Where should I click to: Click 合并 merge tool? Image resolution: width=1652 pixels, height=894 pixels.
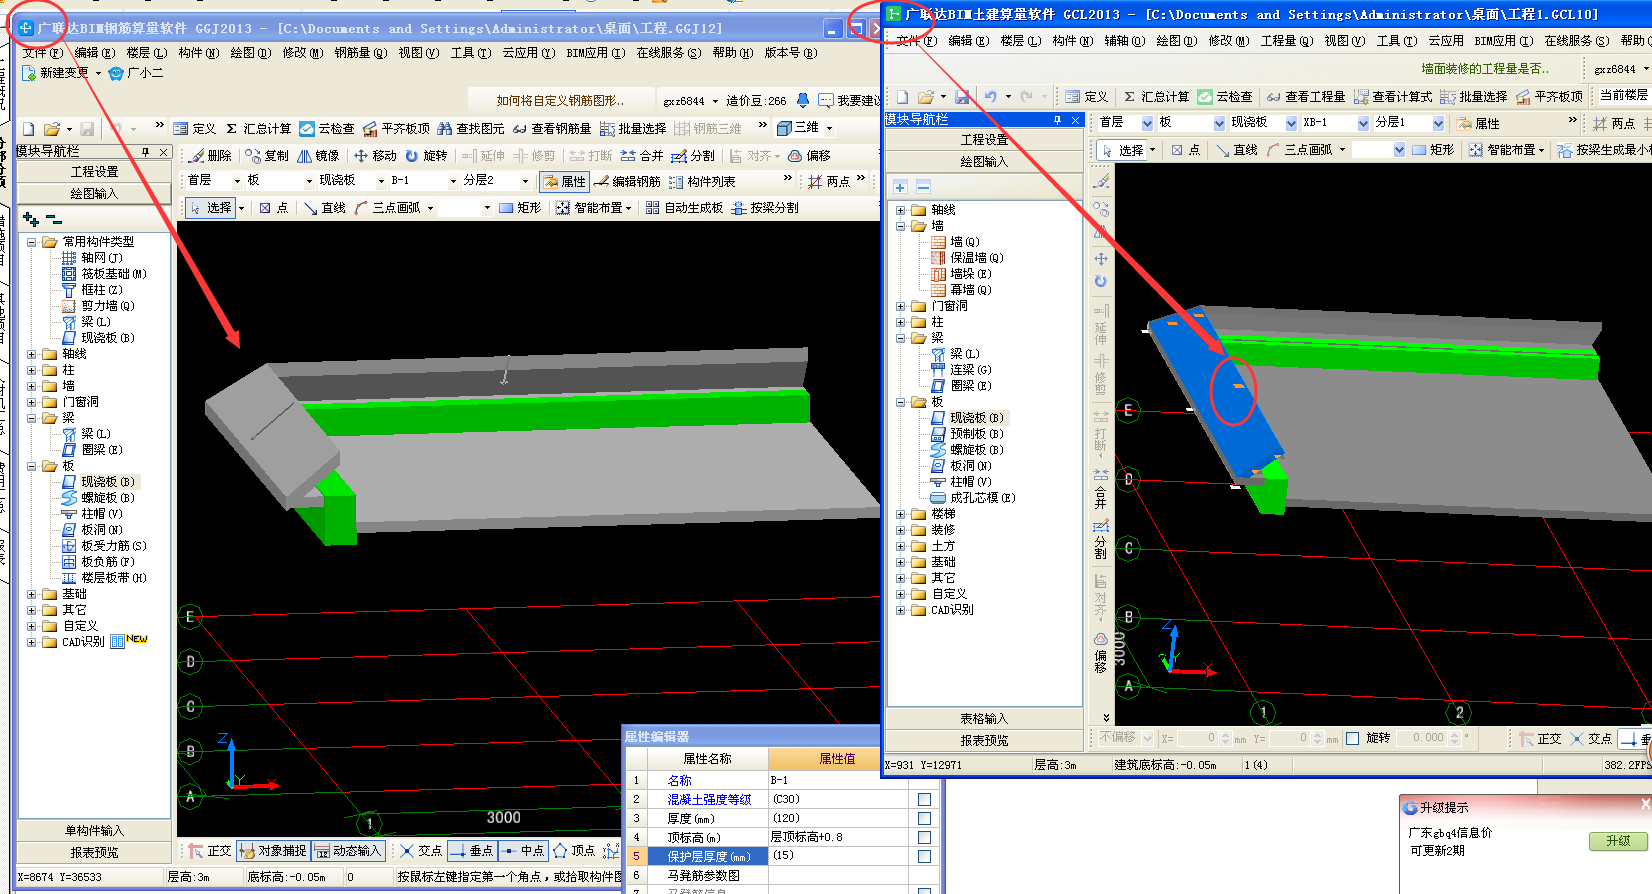[641, 155]
